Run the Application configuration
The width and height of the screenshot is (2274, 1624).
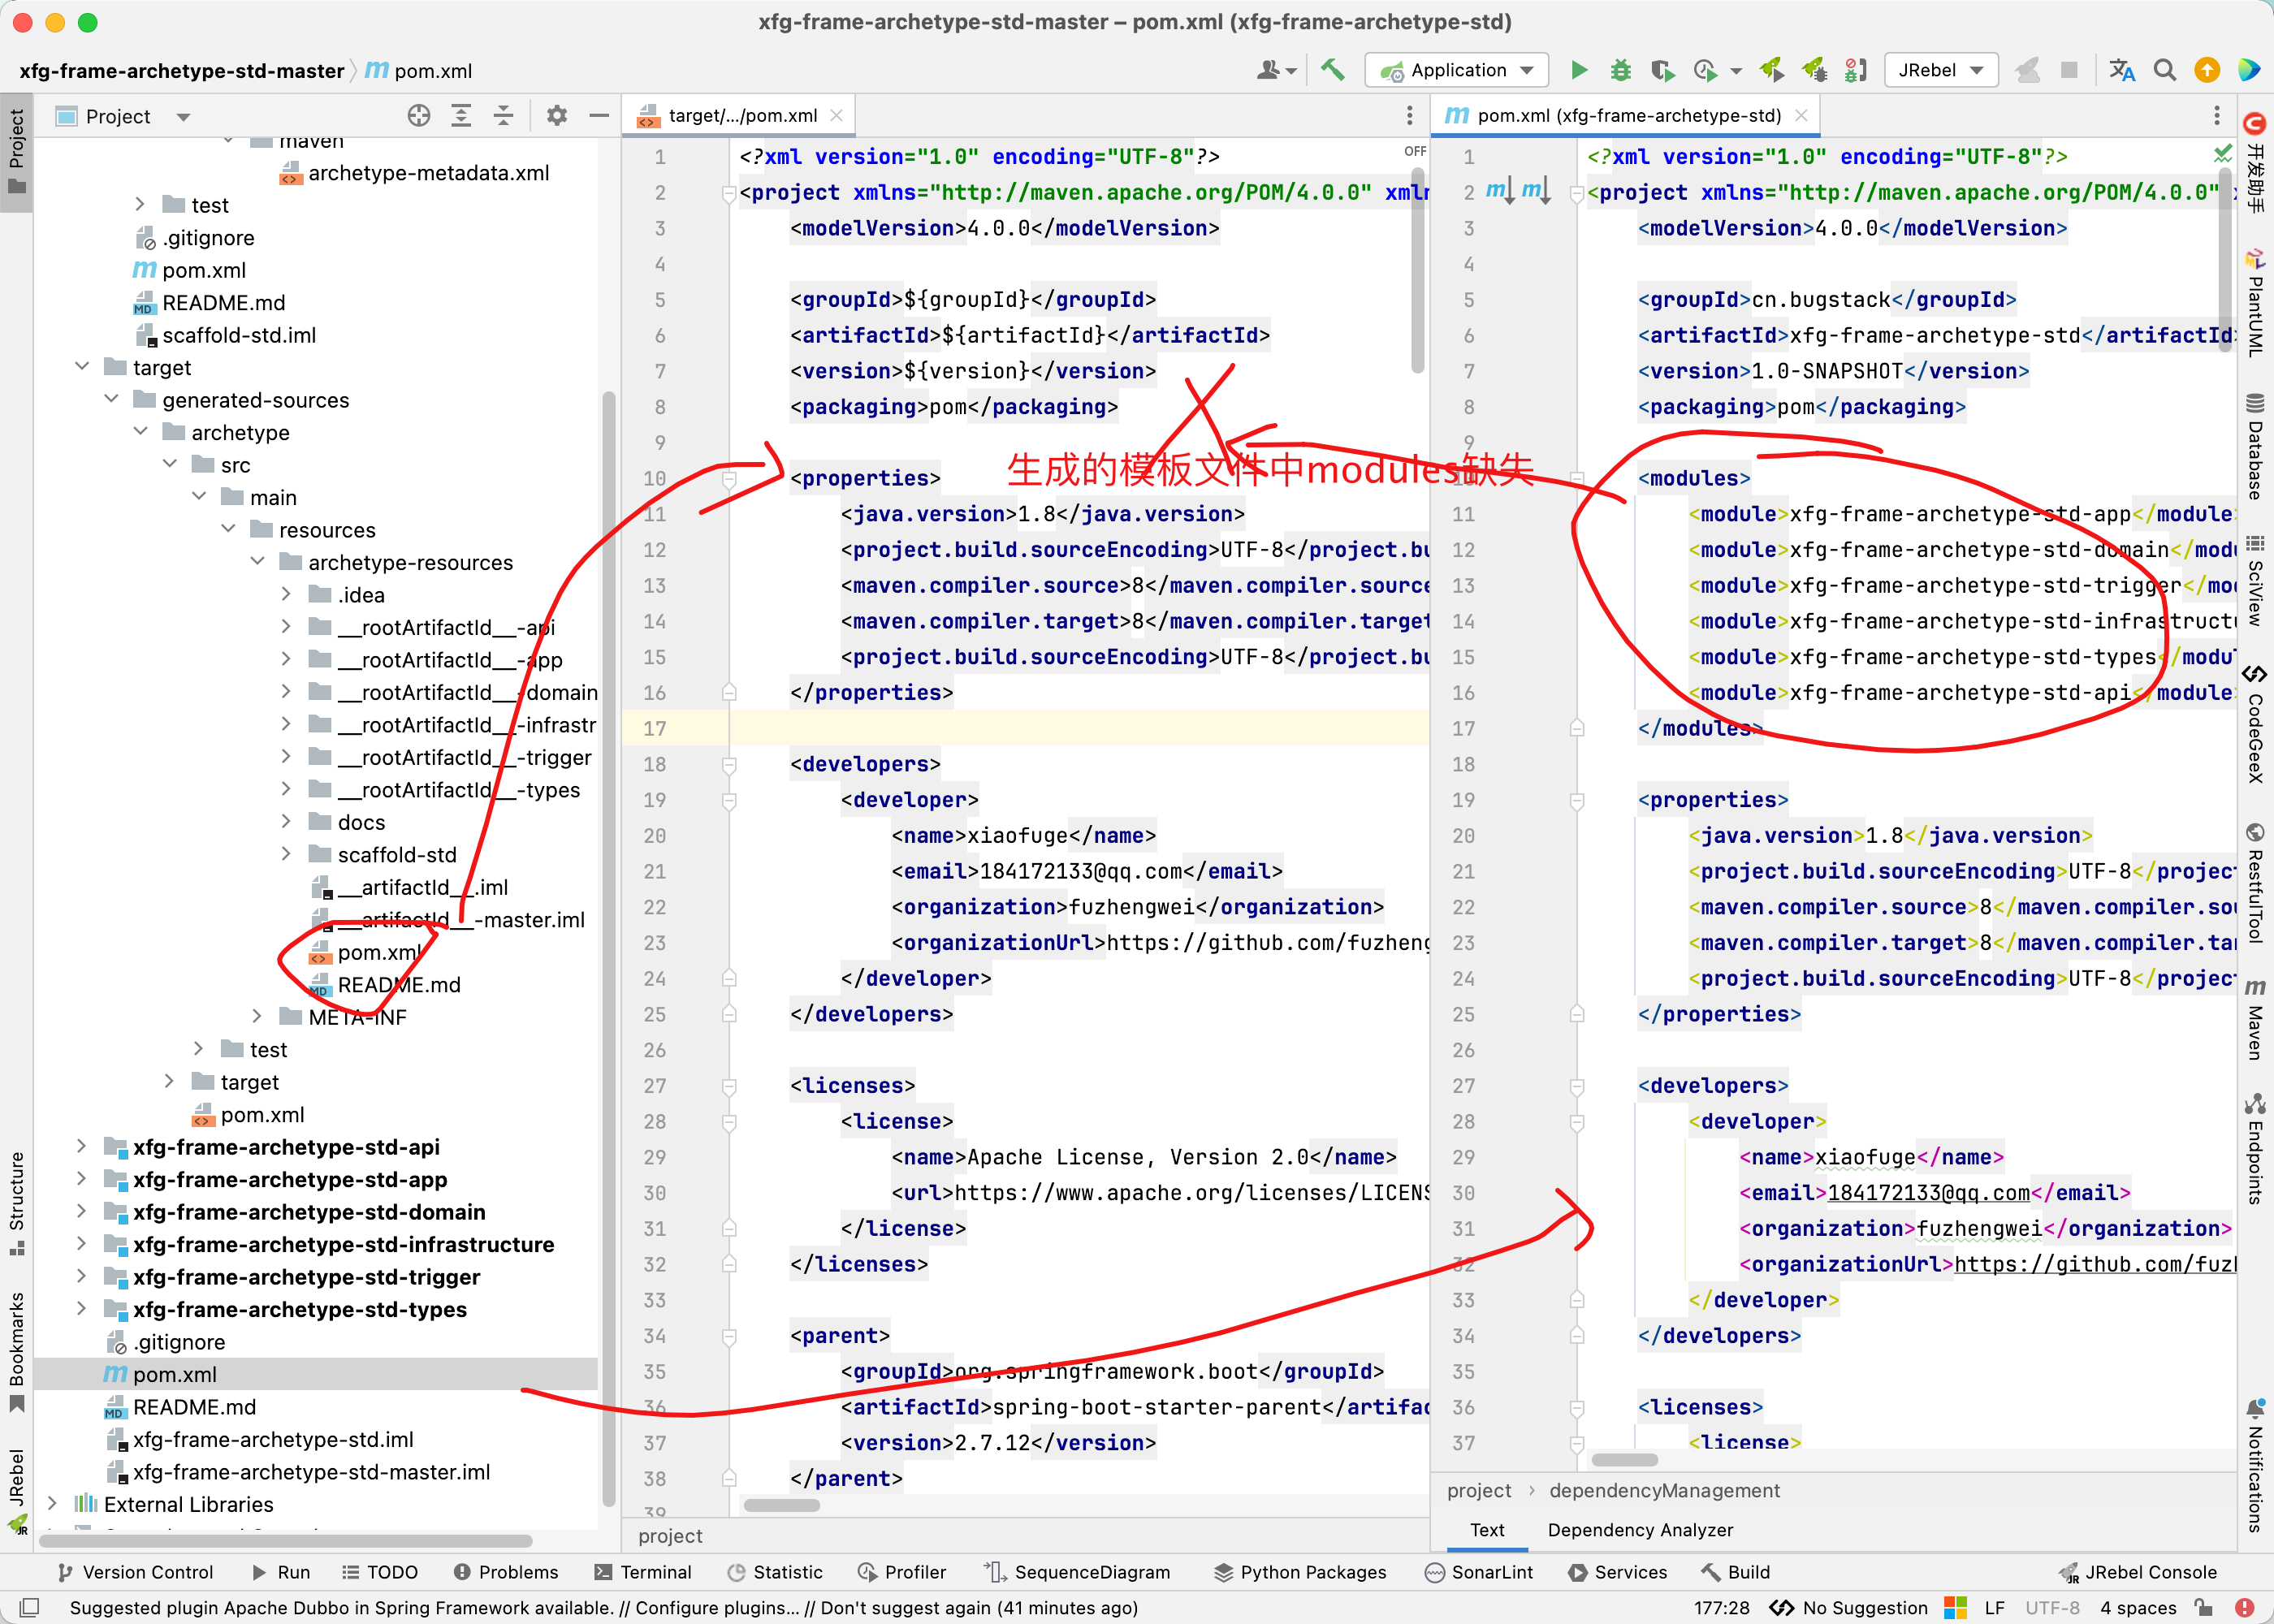(1579, 70)
